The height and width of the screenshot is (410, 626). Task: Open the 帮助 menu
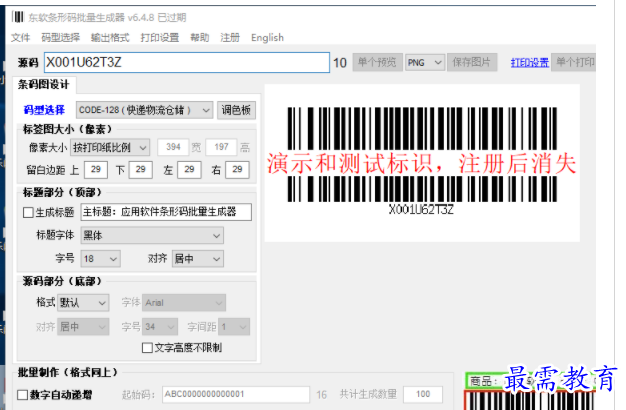(x=200, y=38)
